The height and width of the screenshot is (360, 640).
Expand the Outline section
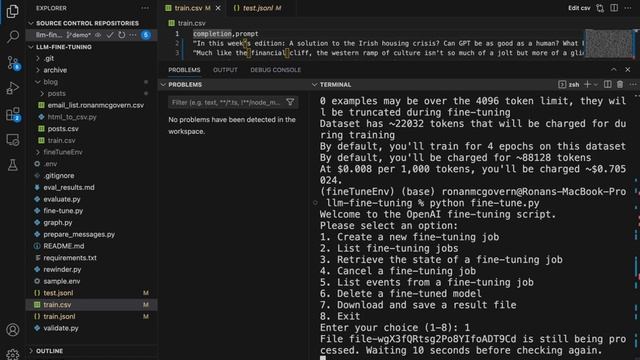click(x=31, y=351)
